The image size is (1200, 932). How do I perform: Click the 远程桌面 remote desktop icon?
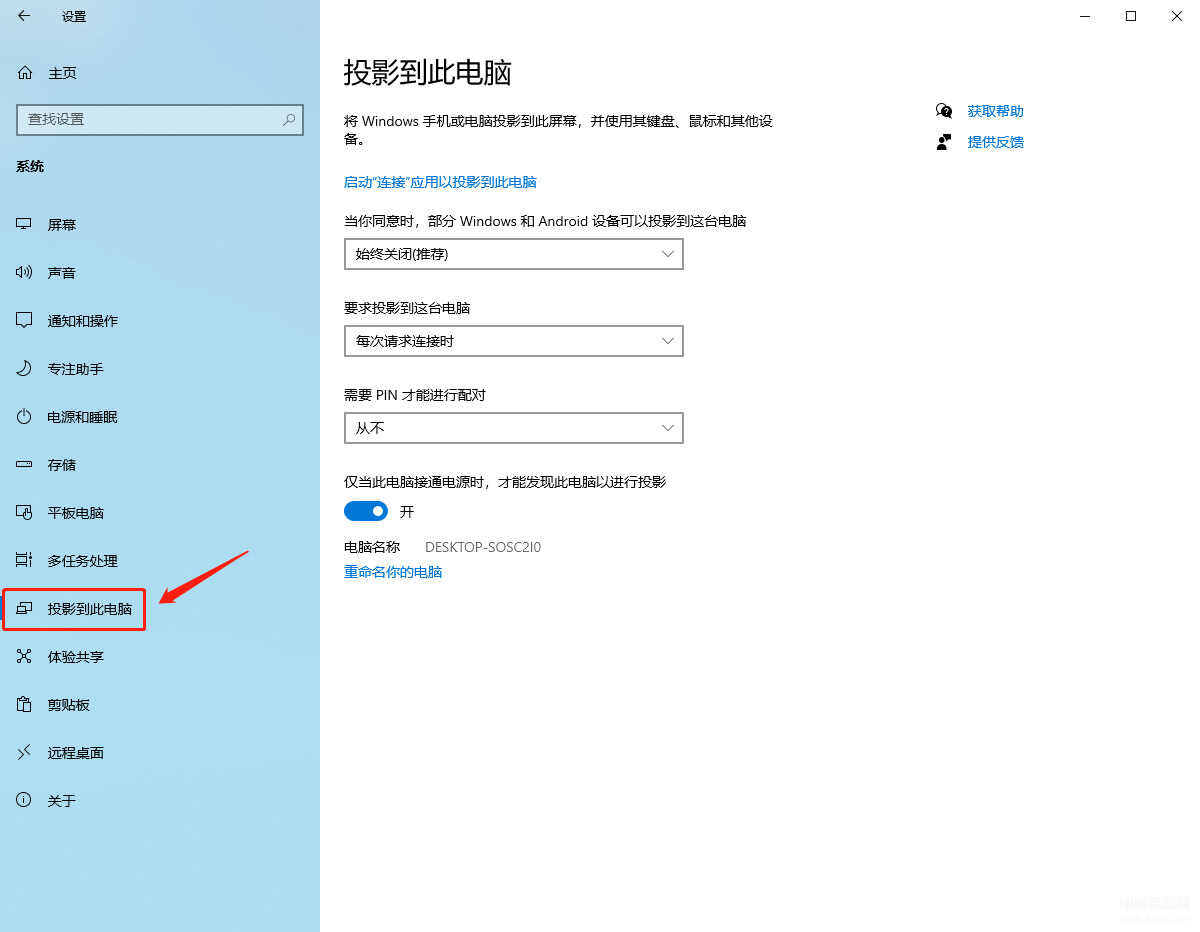(x=25, y=753)
